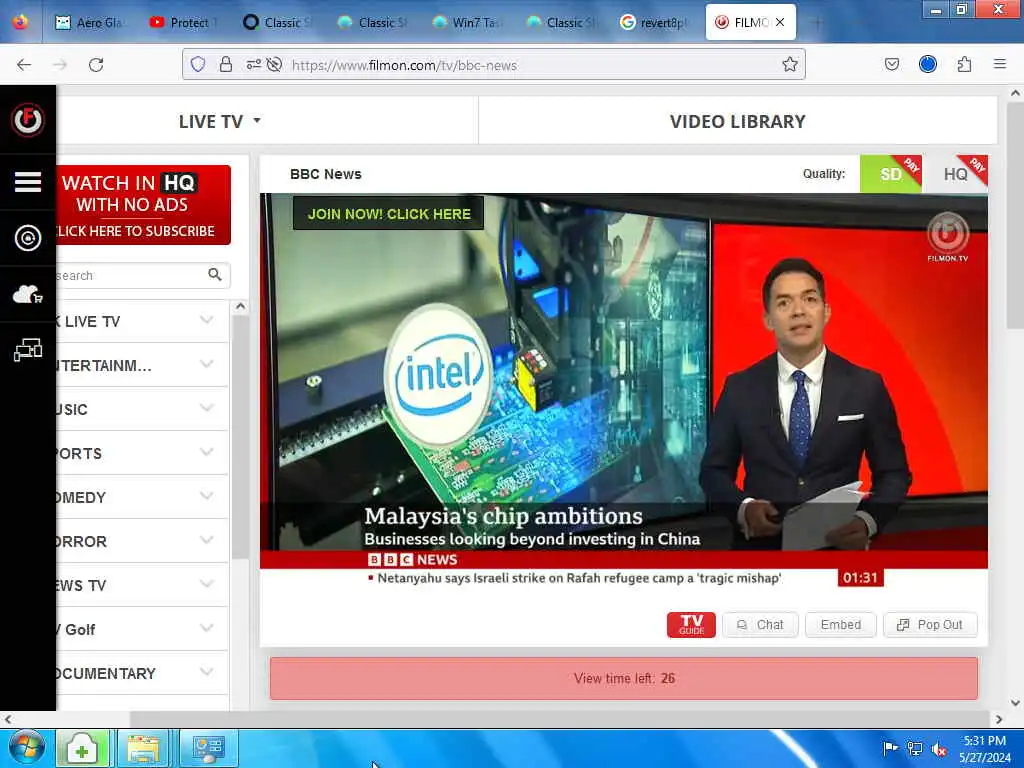Click the BBC News channel title

(x=325, y=174)
